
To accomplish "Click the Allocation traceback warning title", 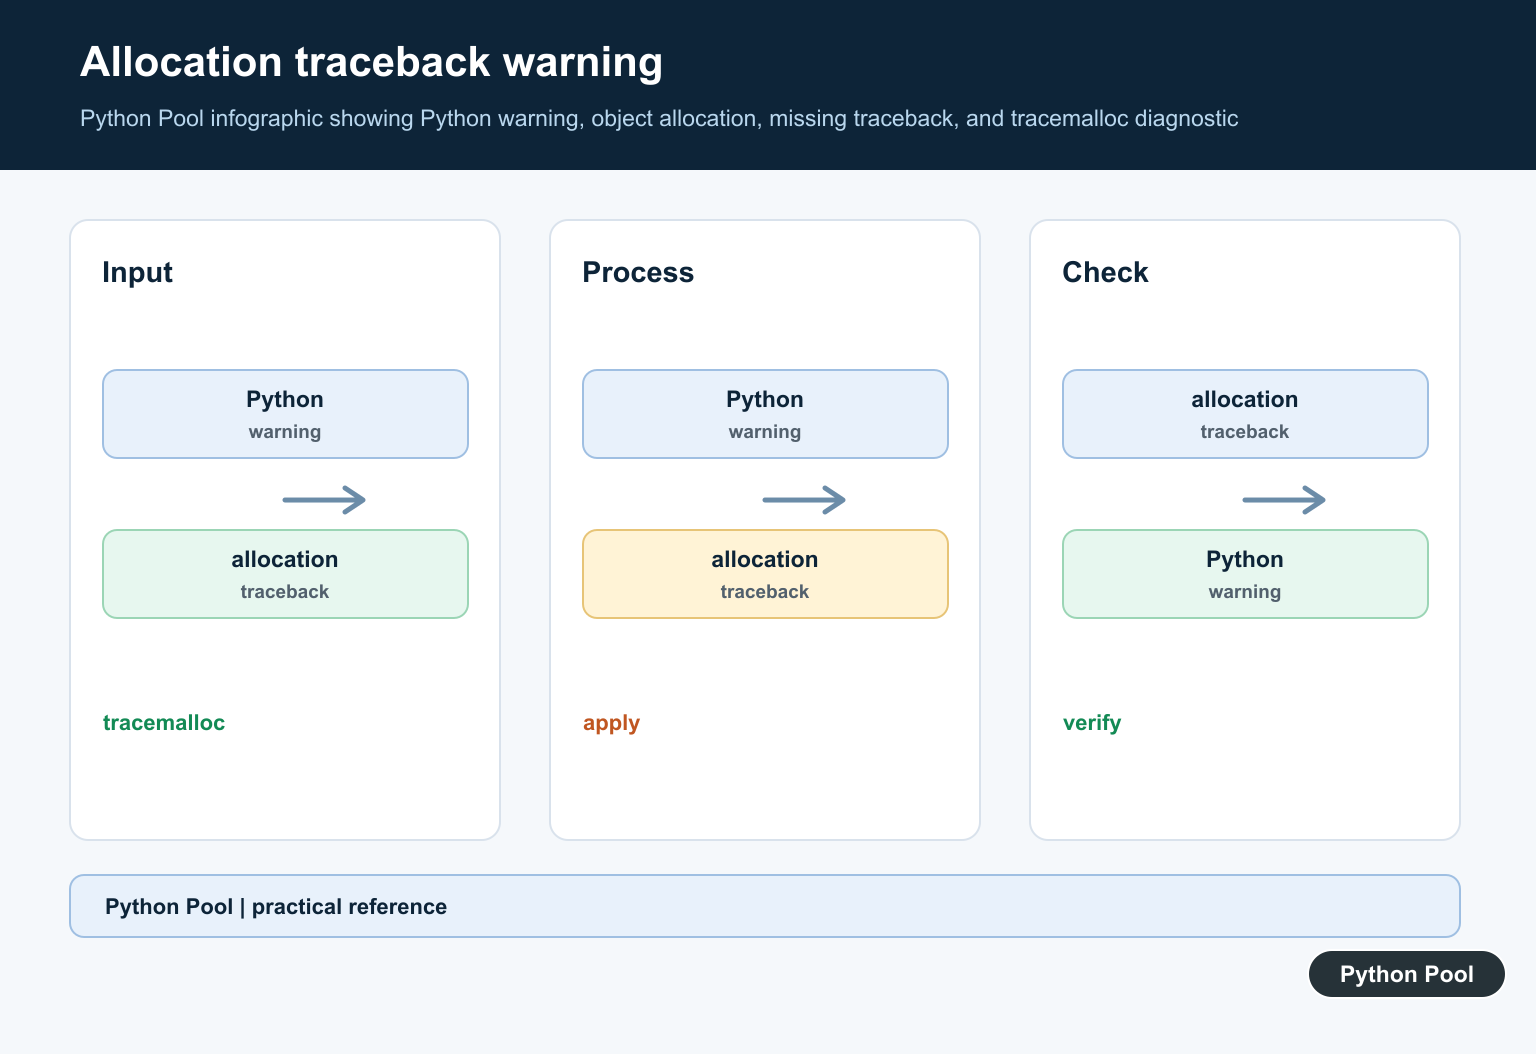I will 371,62.
